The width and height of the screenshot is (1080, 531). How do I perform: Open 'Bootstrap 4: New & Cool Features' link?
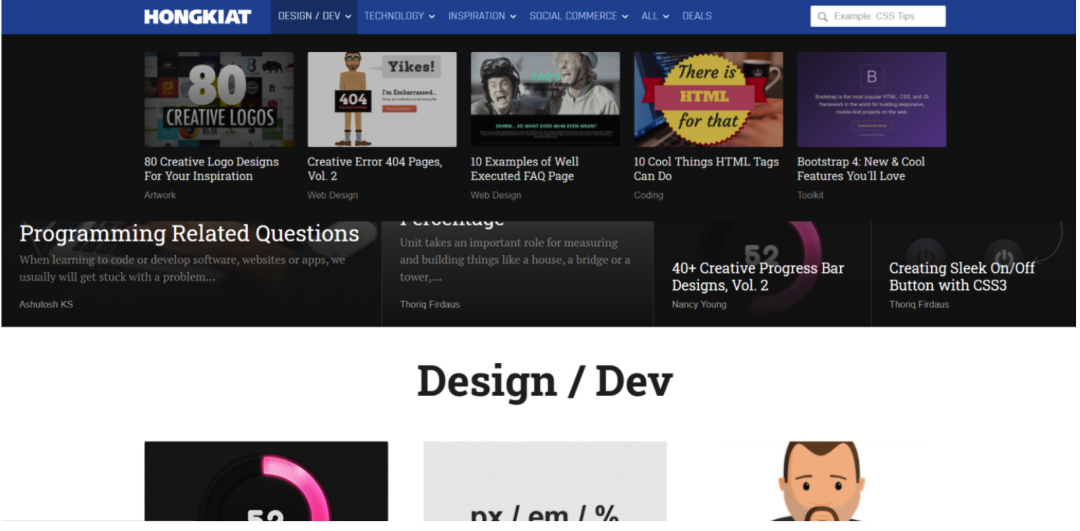[x=861, y=169]
